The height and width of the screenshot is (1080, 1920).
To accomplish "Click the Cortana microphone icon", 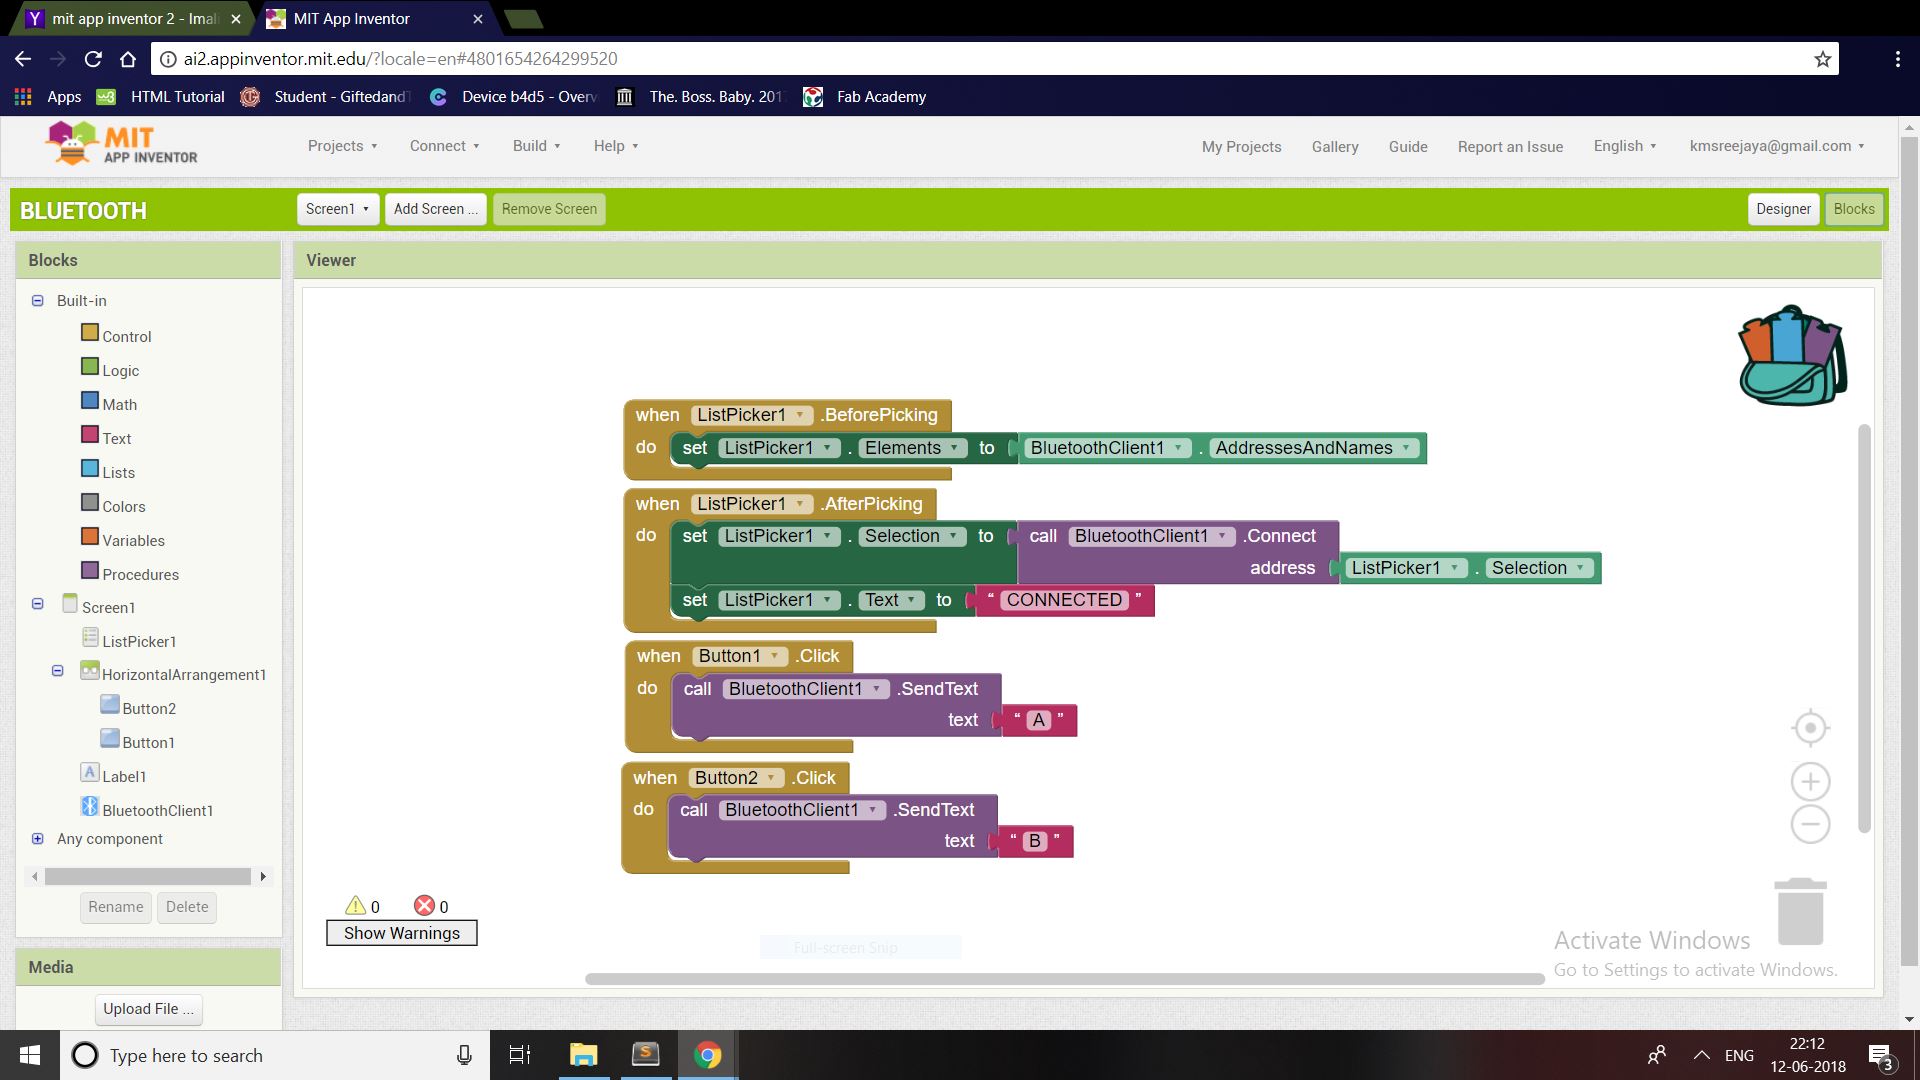I will [x=464, y=1055].
